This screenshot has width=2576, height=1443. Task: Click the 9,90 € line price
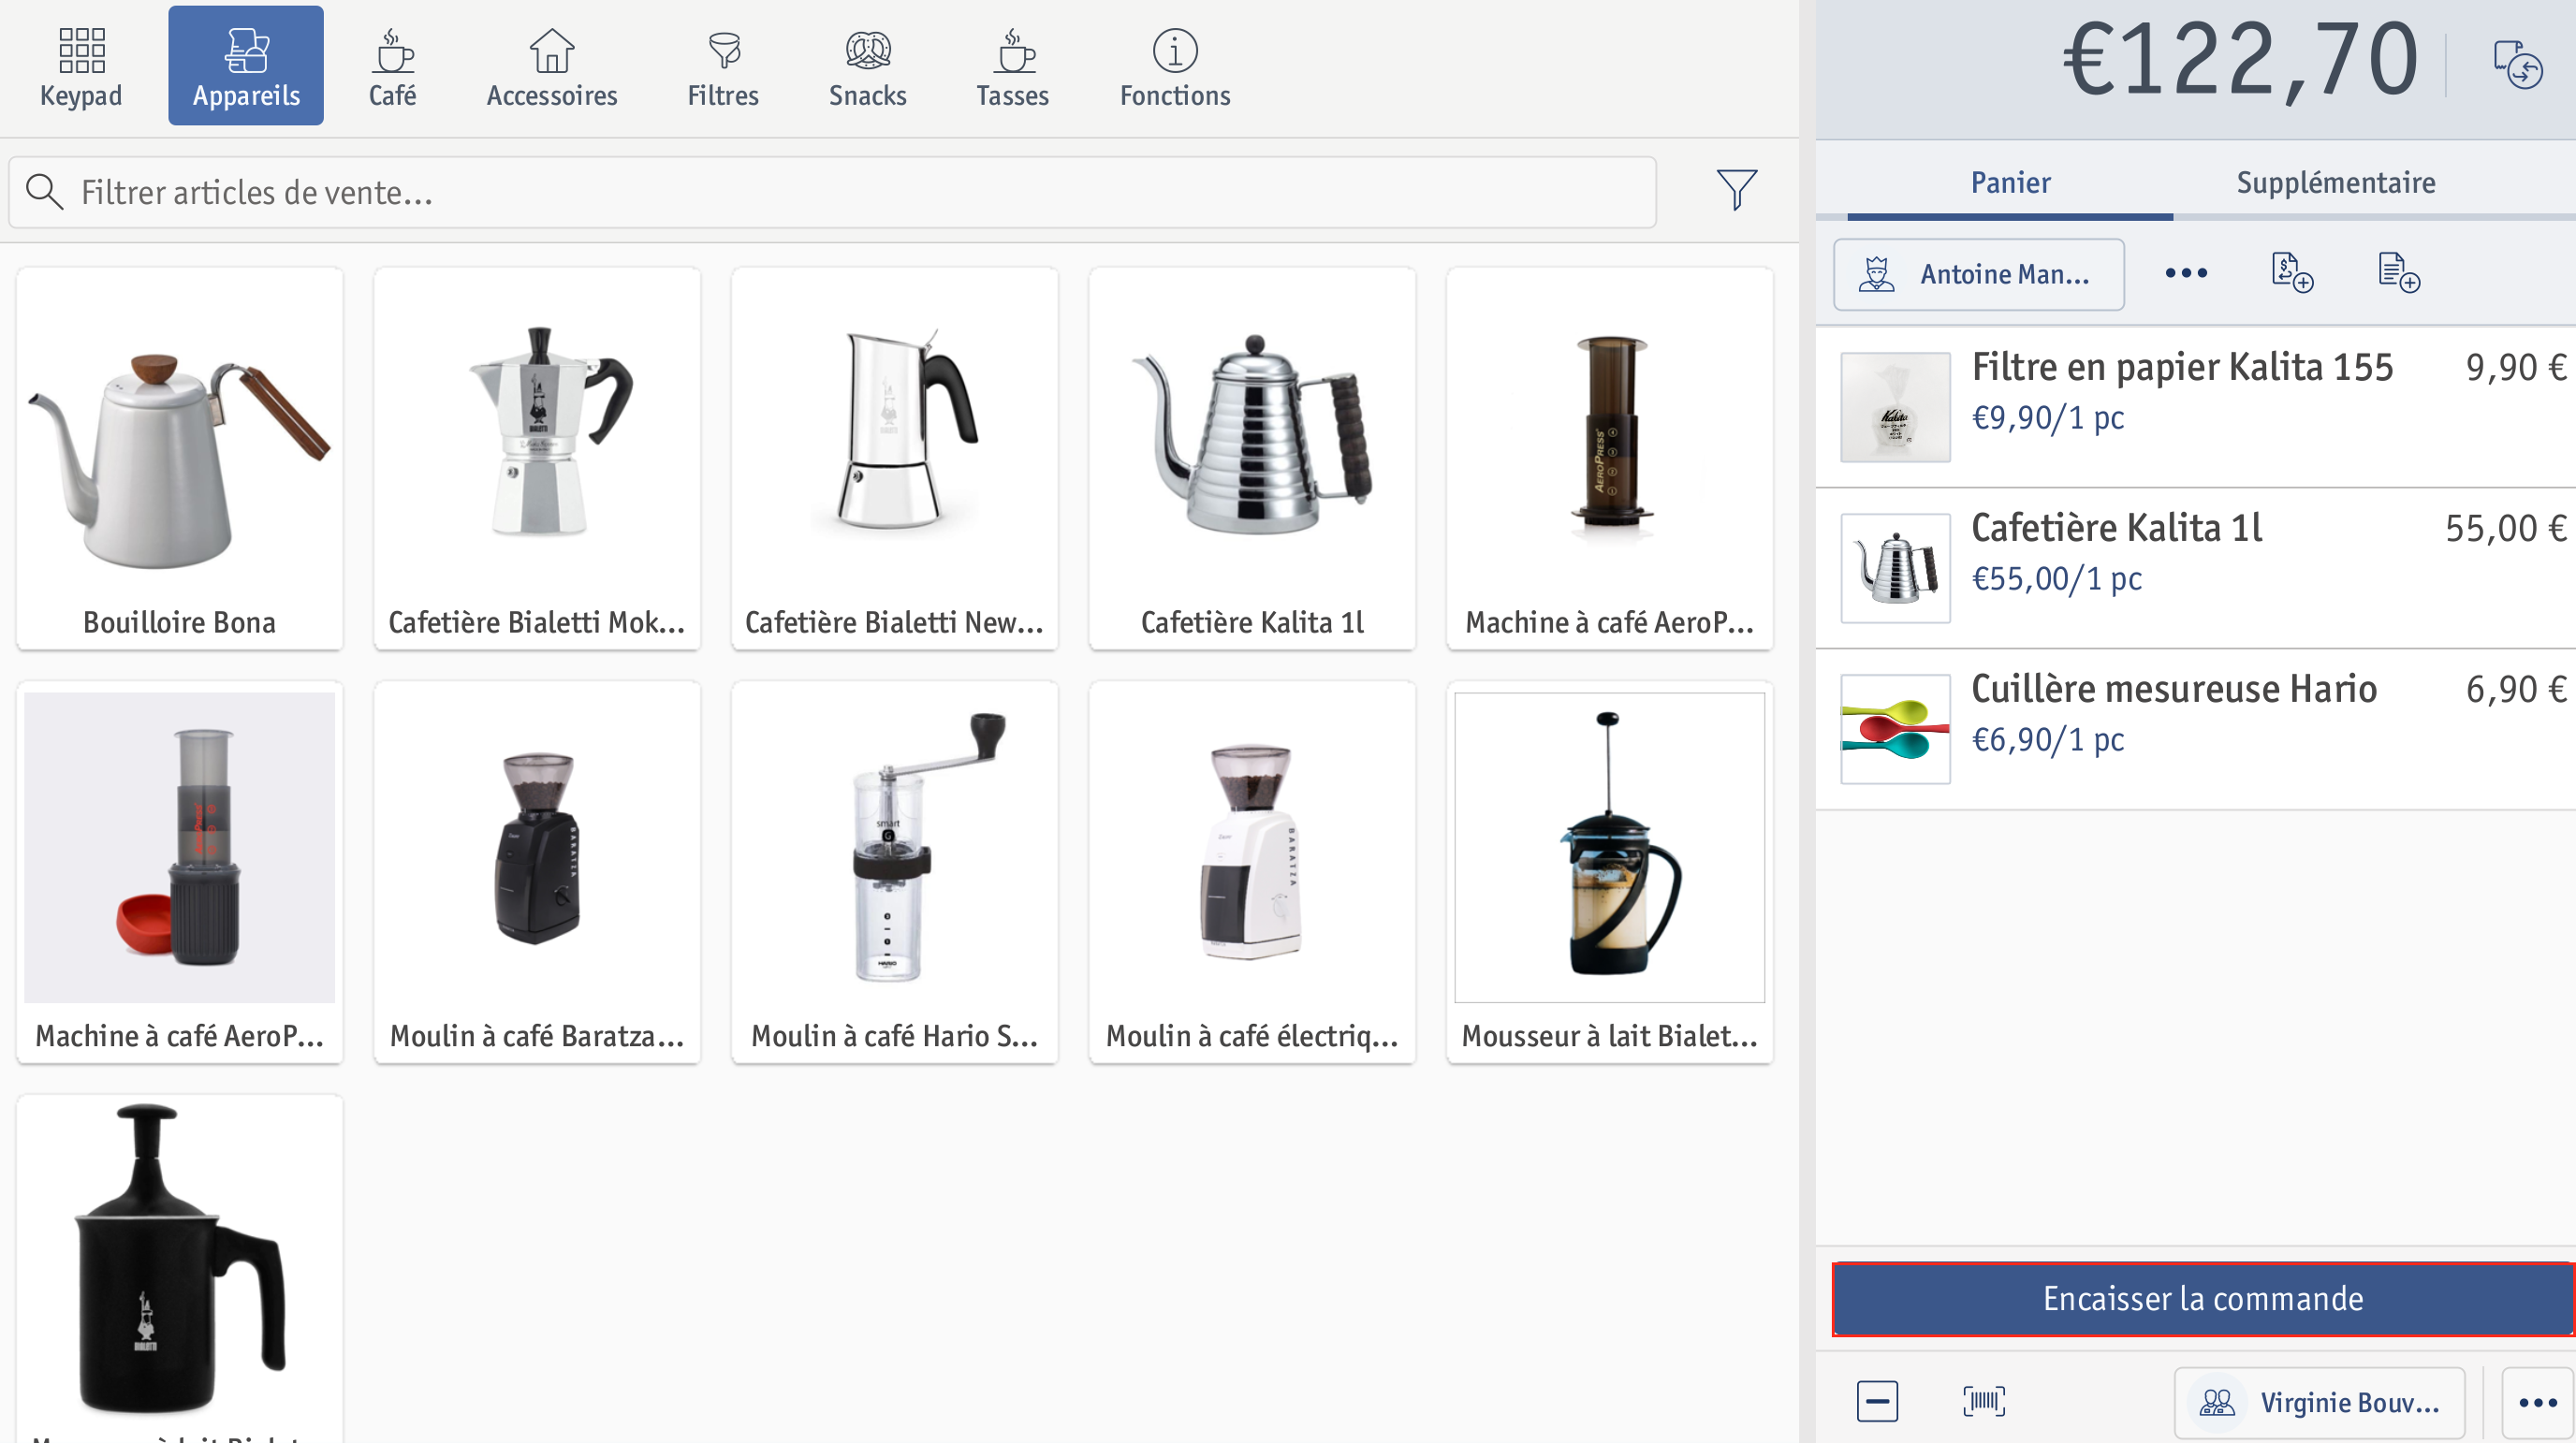point(2516,367)
